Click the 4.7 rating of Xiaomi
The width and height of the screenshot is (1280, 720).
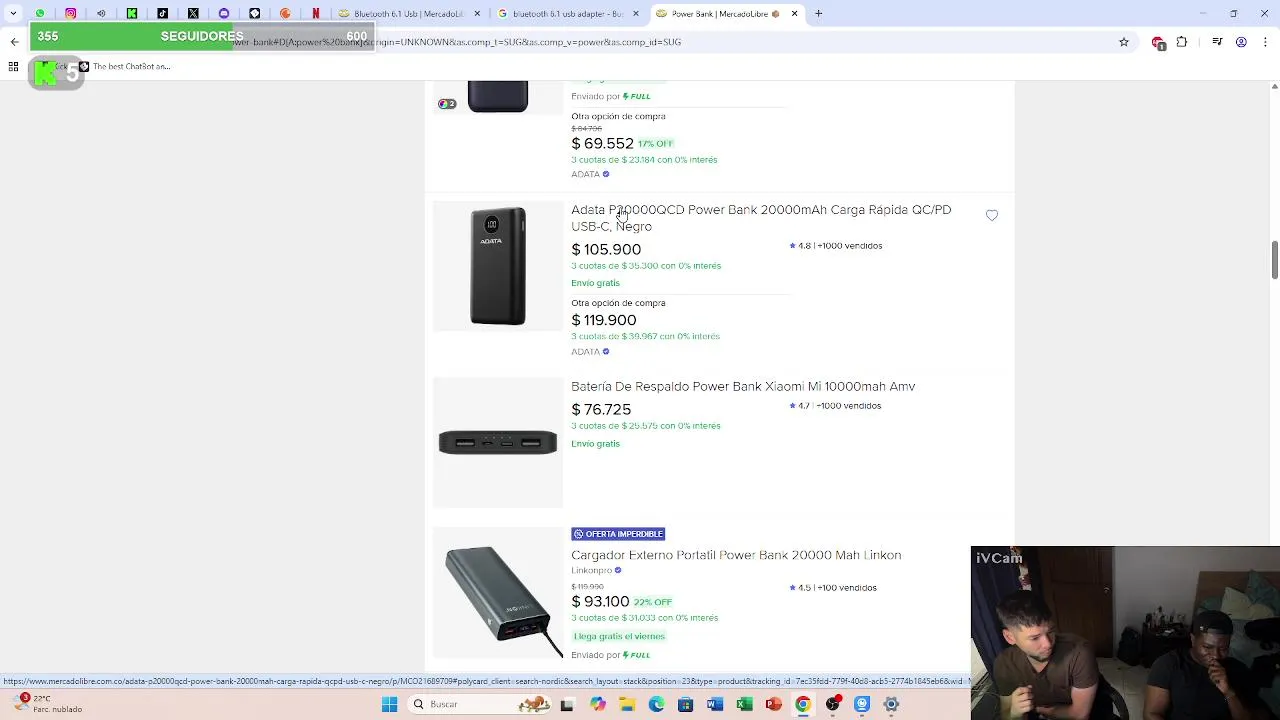[800, 406]
